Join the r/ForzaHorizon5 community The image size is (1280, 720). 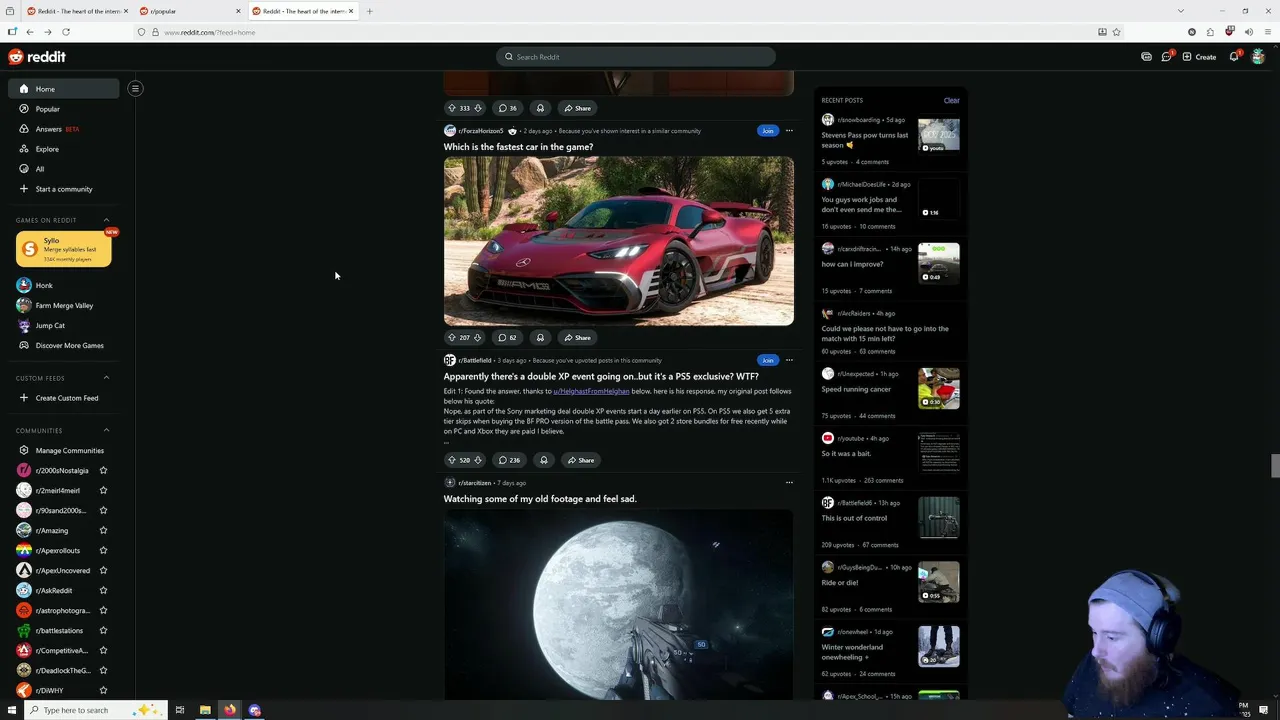(767, 131)
